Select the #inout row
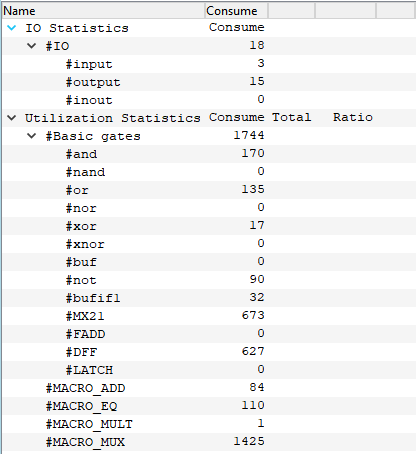The image size is (416, 454). (209, 100)
